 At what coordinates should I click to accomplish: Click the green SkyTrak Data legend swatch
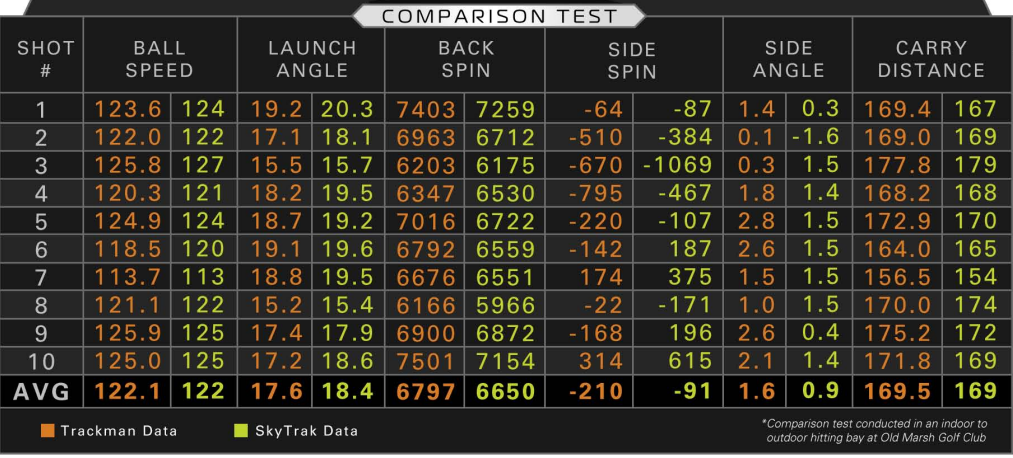[238, 431]
